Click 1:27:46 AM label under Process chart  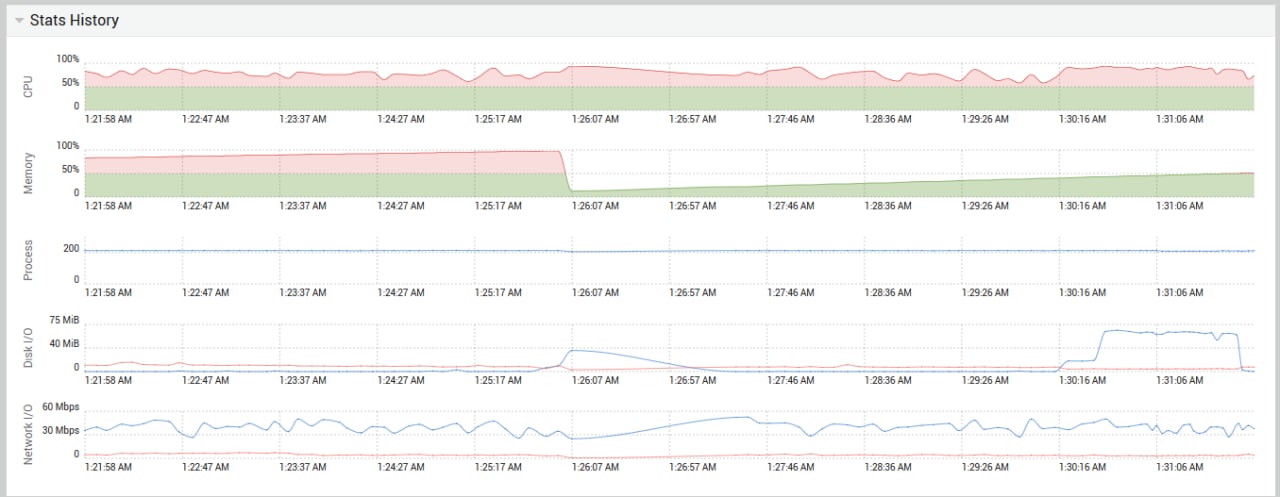pos(790,293)
